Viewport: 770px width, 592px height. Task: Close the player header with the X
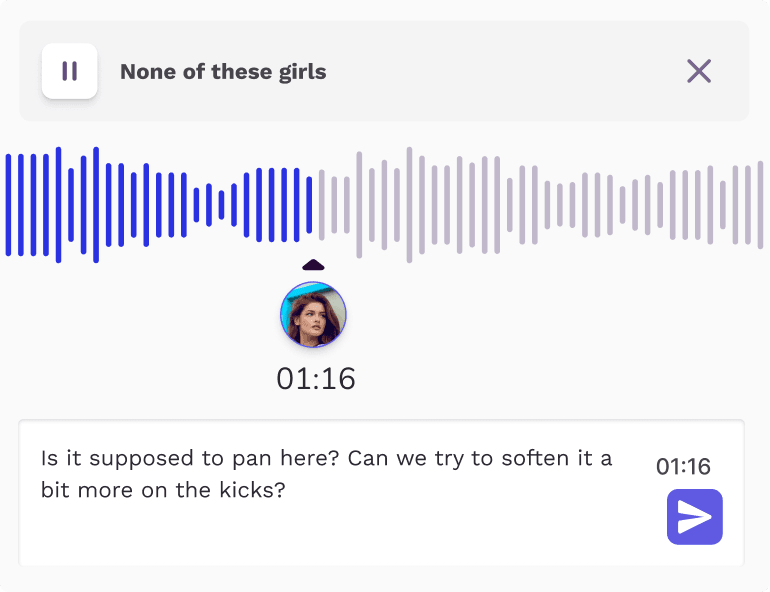[699, 71]
